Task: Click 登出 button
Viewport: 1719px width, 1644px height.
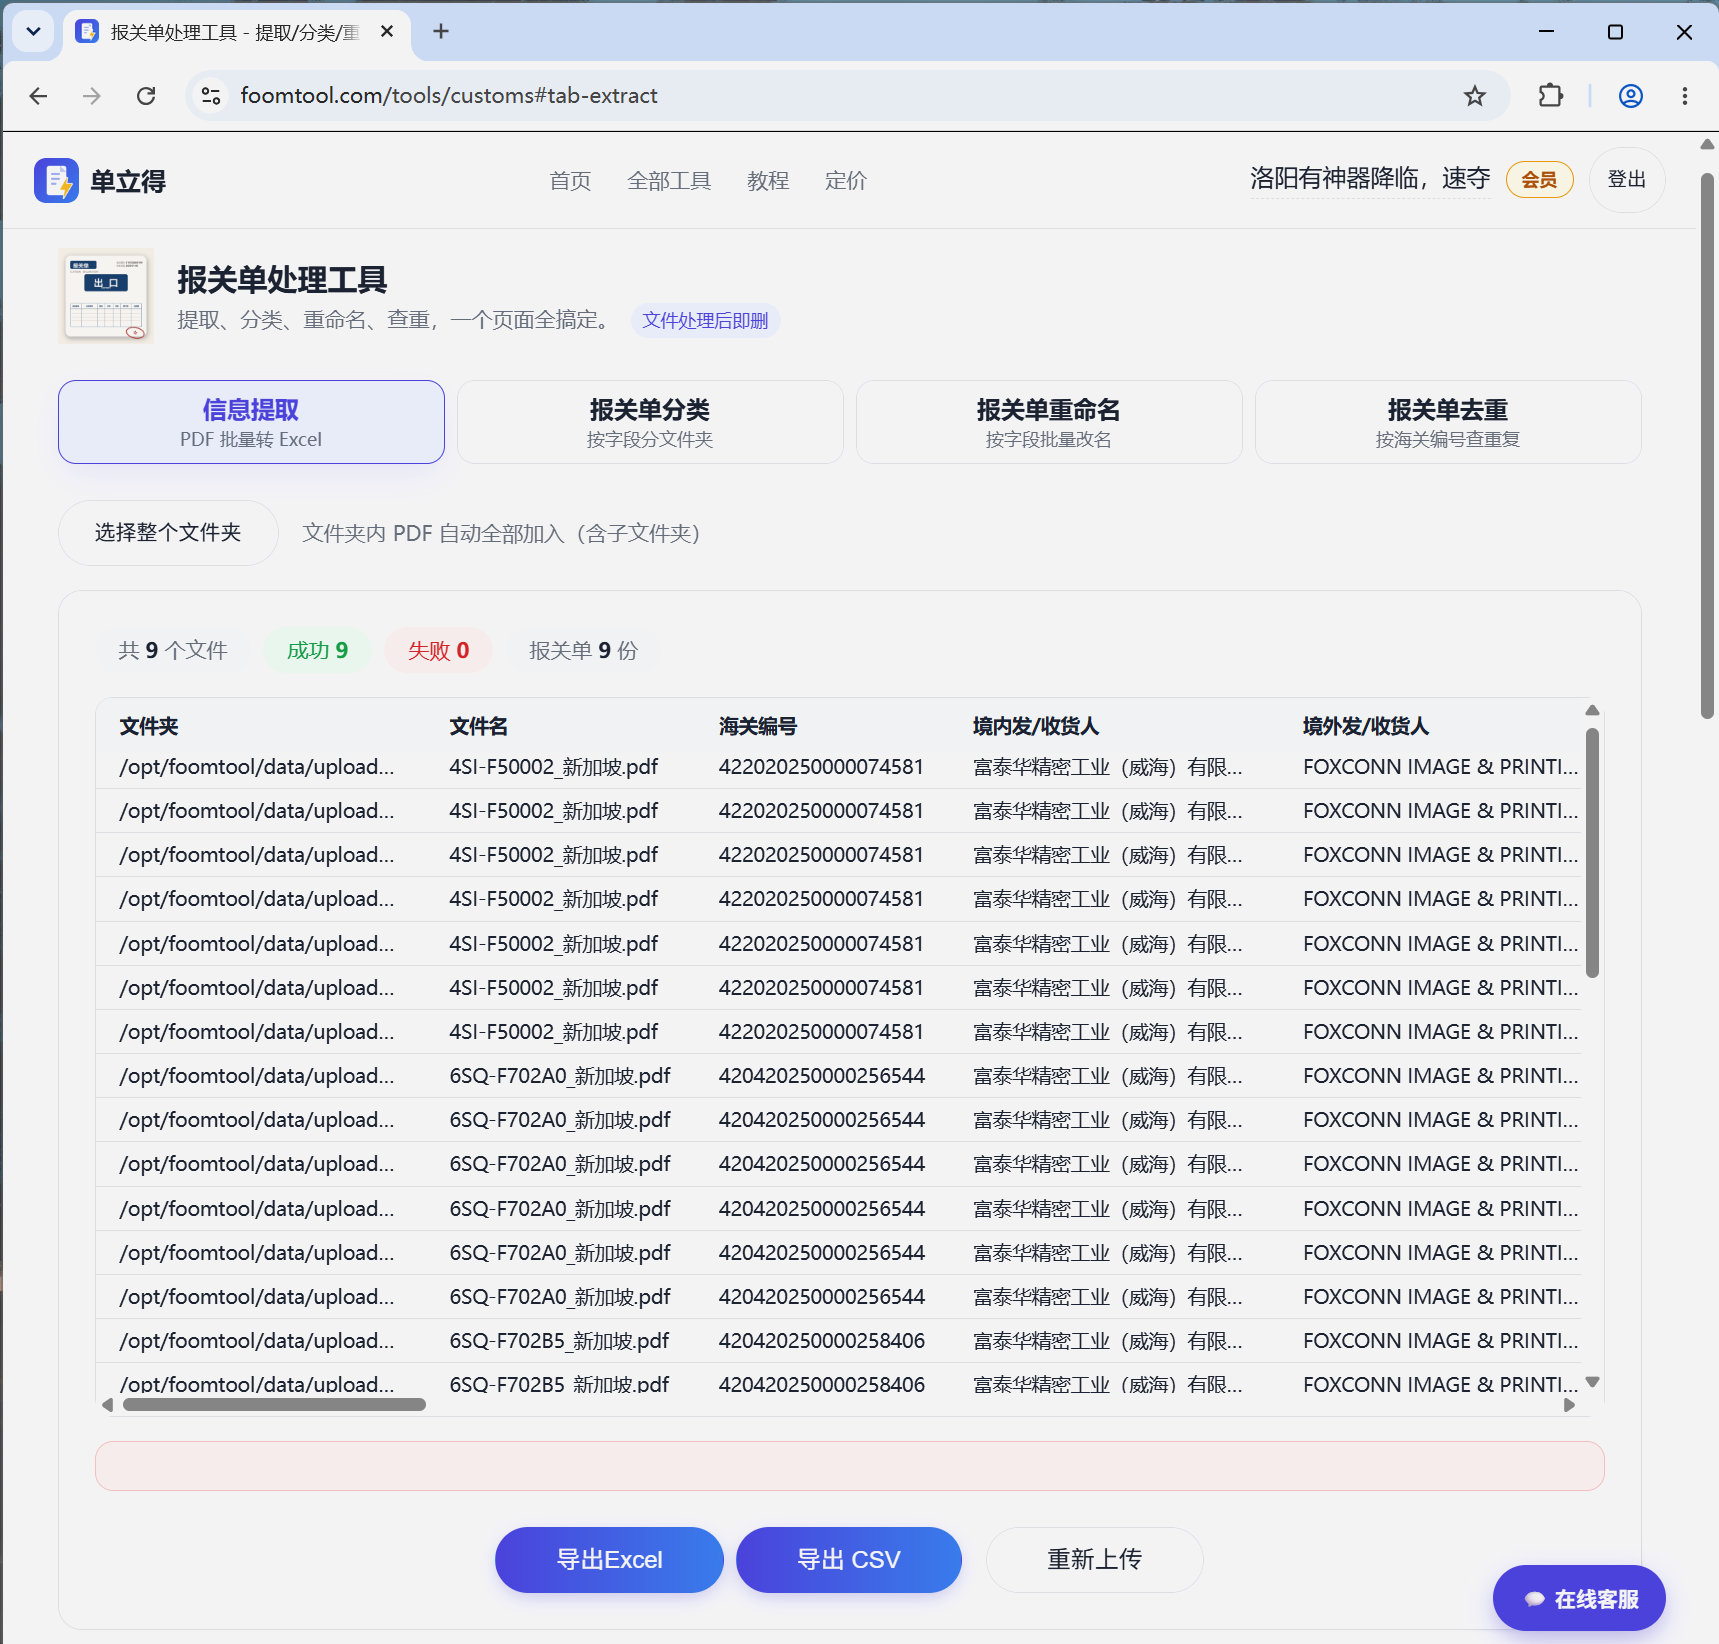Action: (x=1627, y=180)
